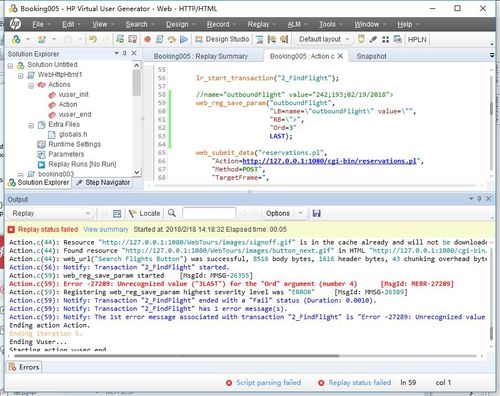Collapse the WebHttpHtml1 tree node
Viewport: 500px width, 396px height.
(21, 76)
